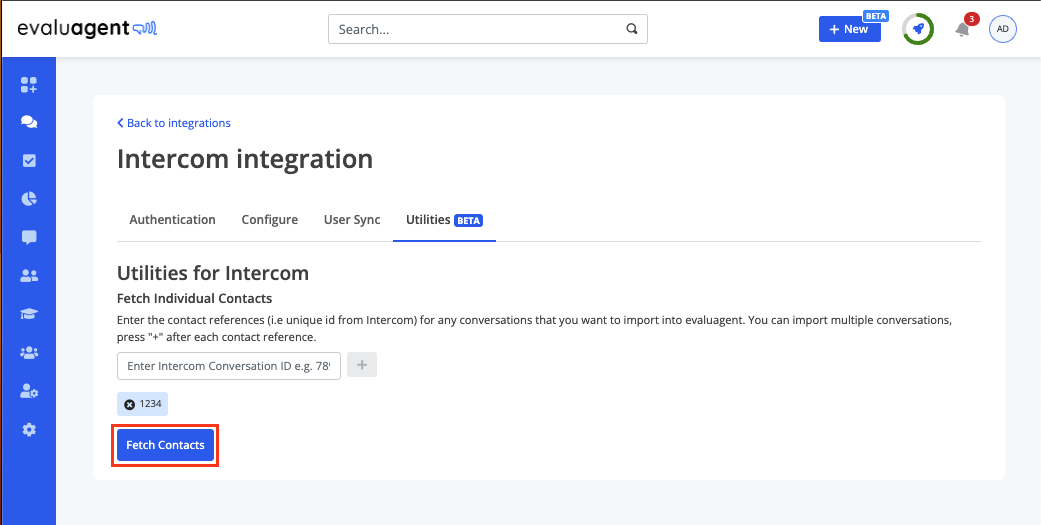This screenshot has height=525, width=1041.
Task: Click the plus button to add reference
Action: 362,365
